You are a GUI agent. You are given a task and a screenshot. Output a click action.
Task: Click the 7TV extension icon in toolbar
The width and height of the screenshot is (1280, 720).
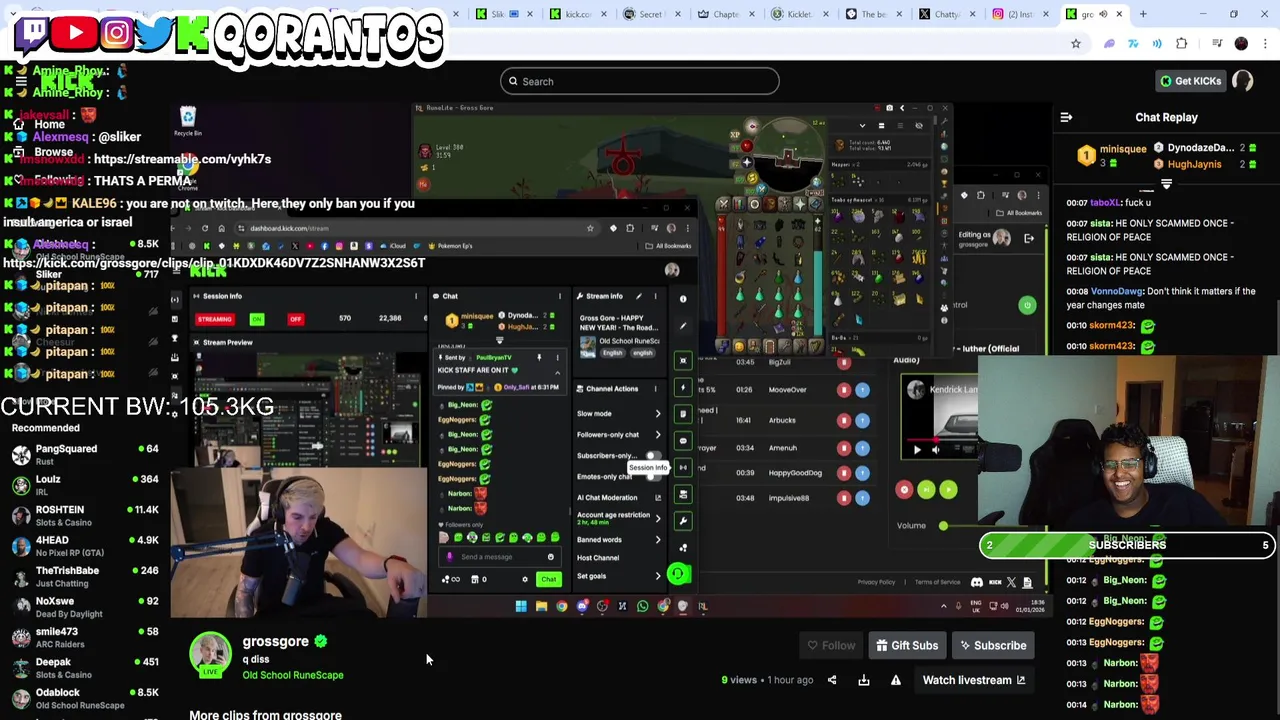(1133, 43)
